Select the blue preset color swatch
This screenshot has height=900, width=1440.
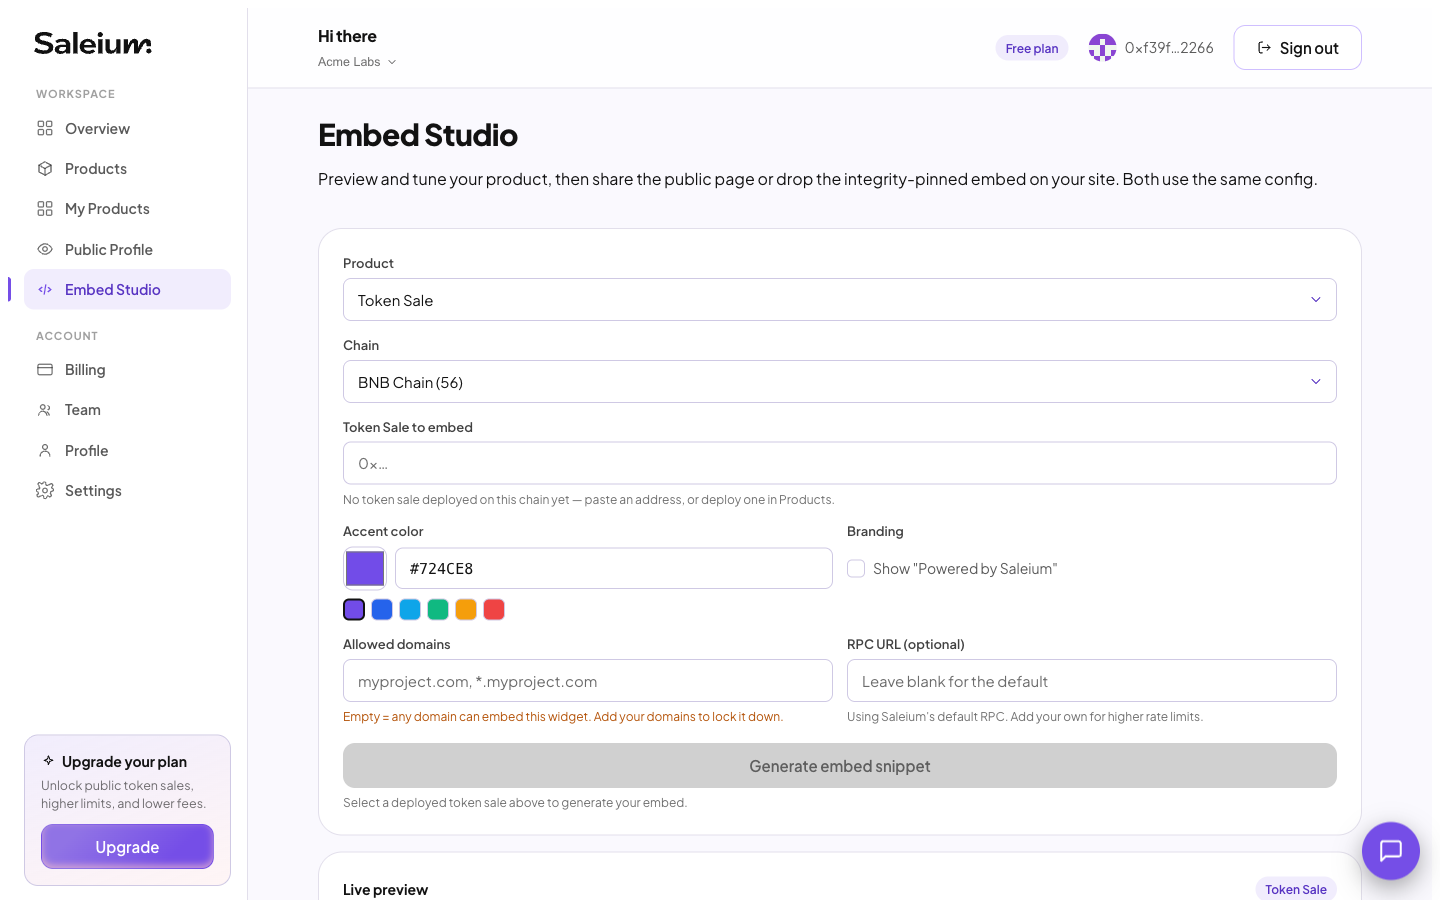(382, 609)
